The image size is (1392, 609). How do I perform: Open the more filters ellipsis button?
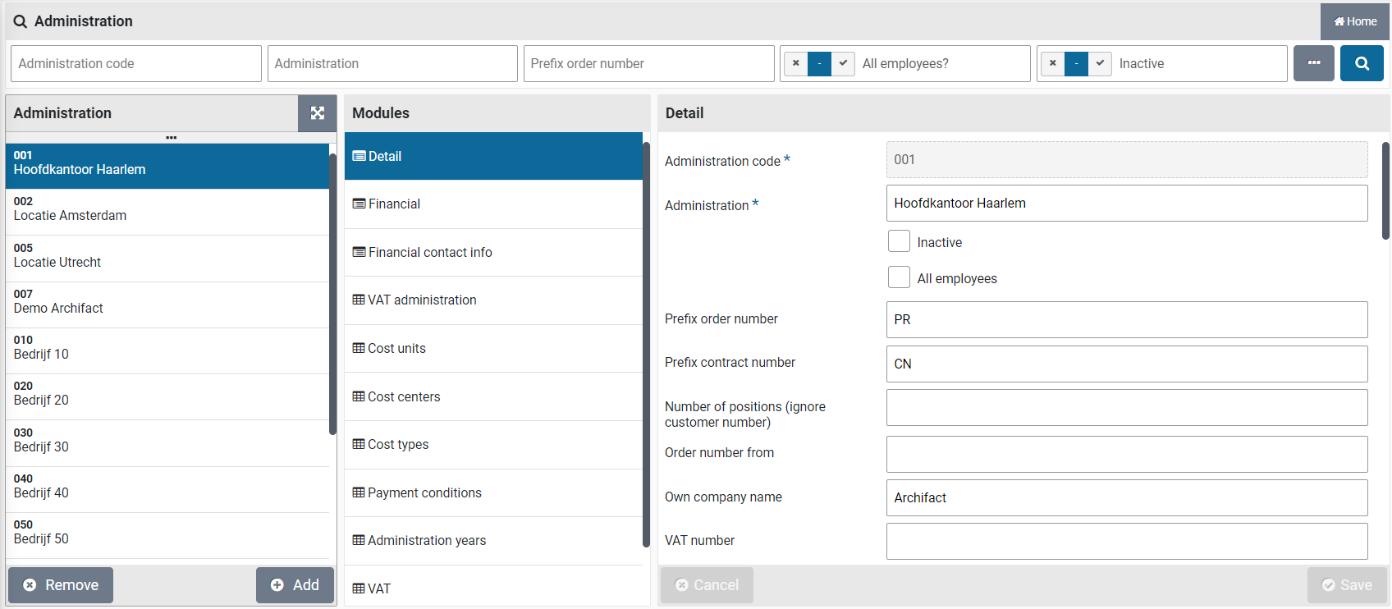tap(1313, 63)
